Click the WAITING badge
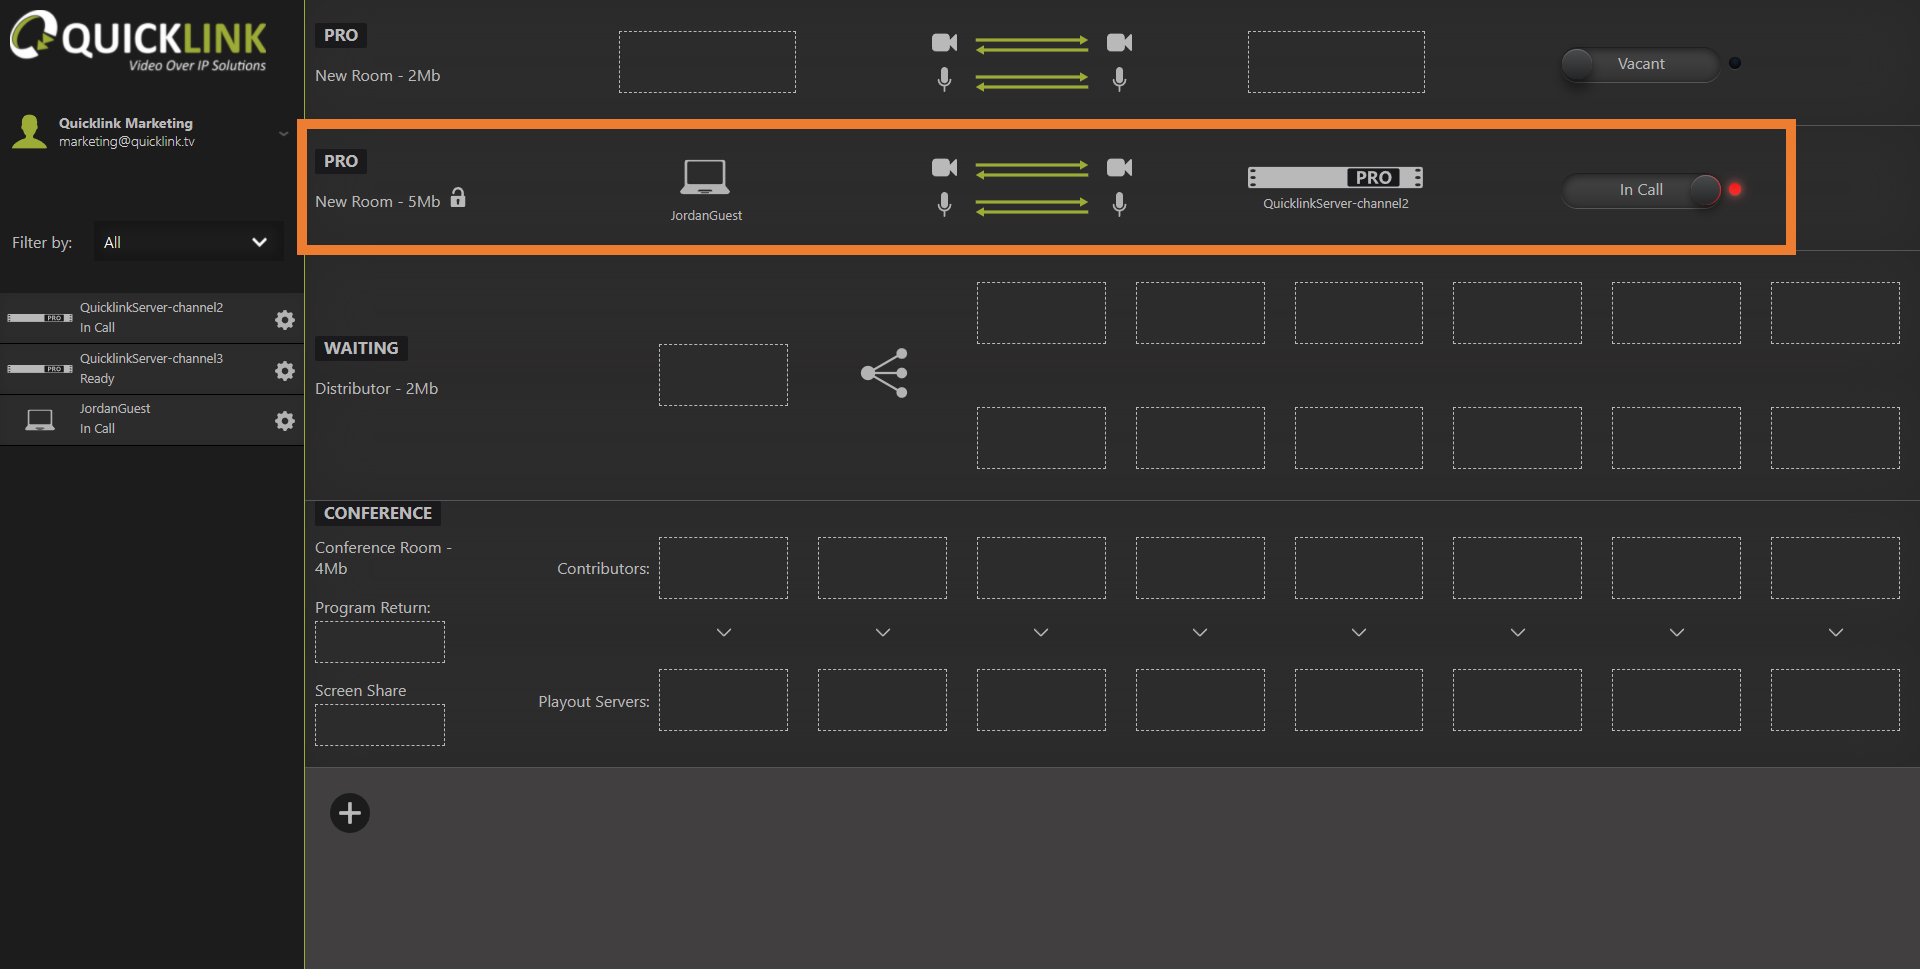 click(x=361, y=348)
